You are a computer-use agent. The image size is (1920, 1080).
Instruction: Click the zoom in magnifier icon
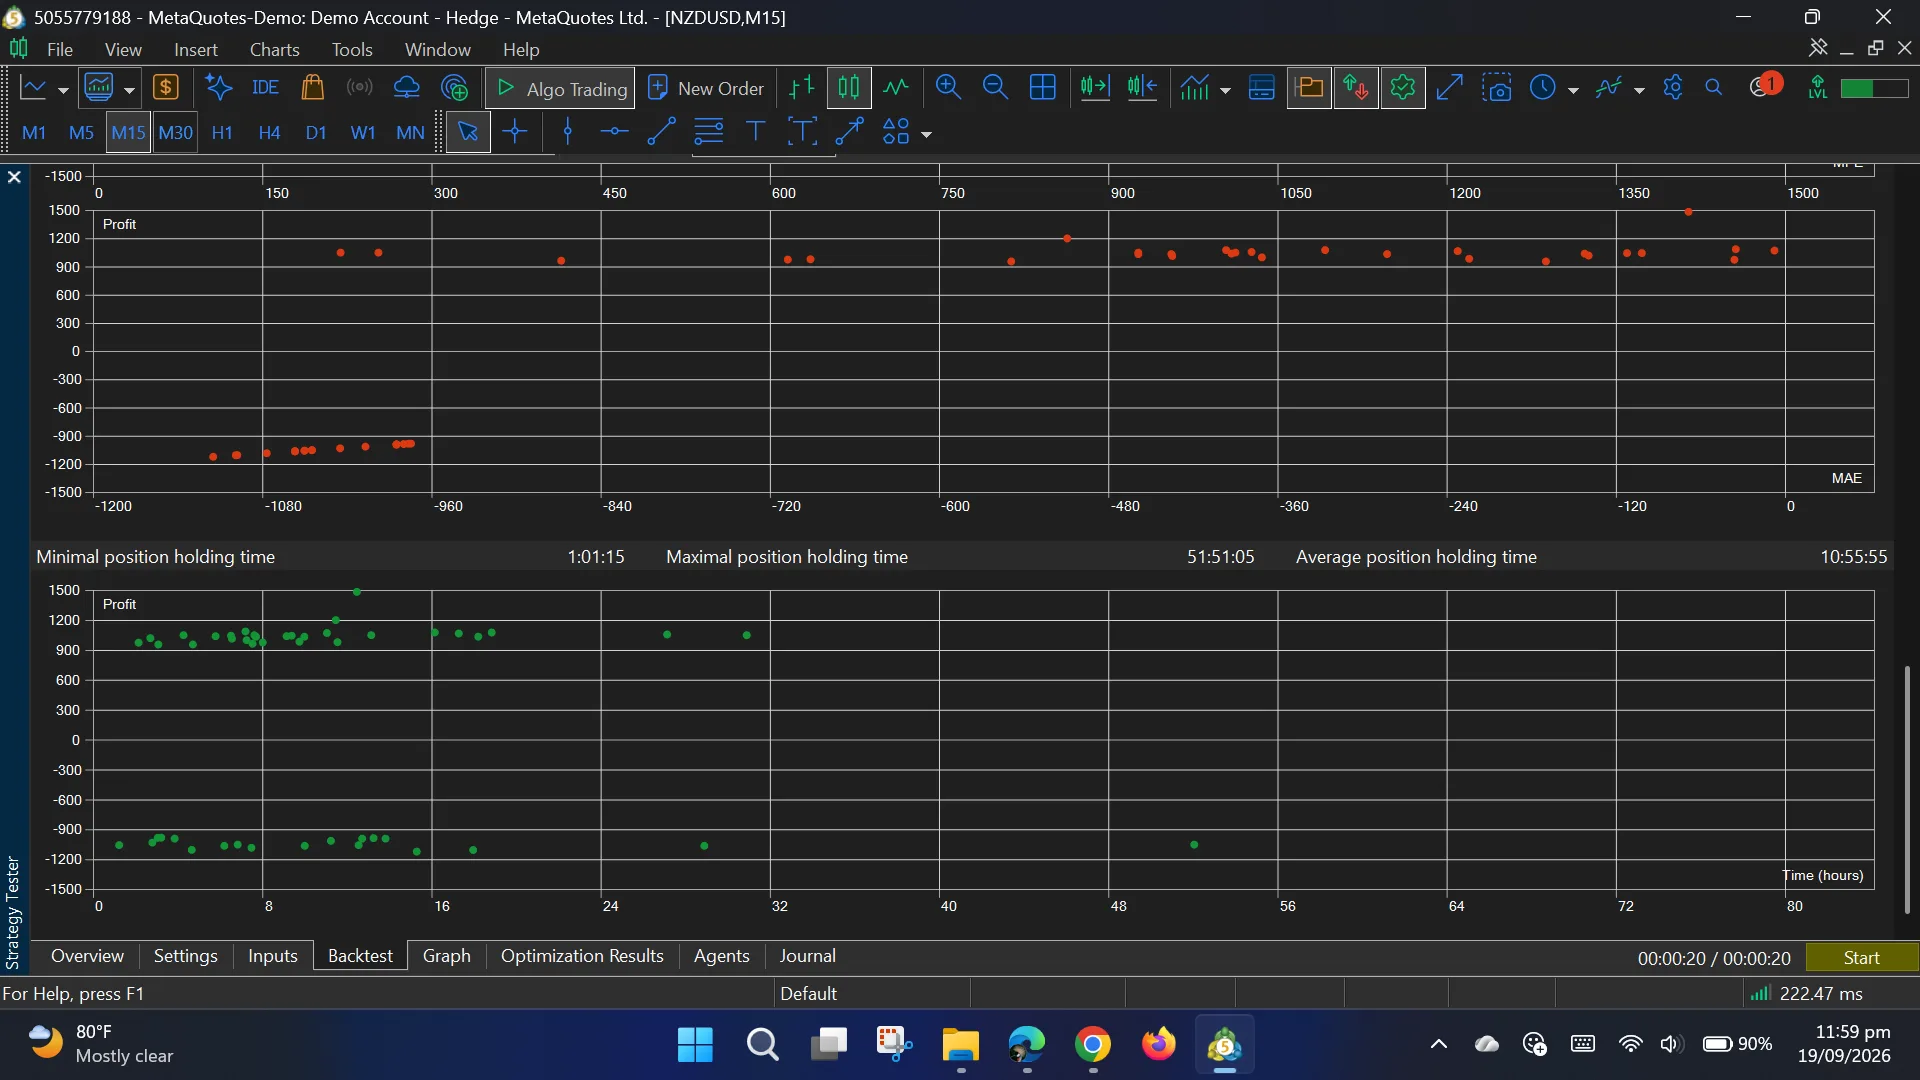[x=948, y=88]
